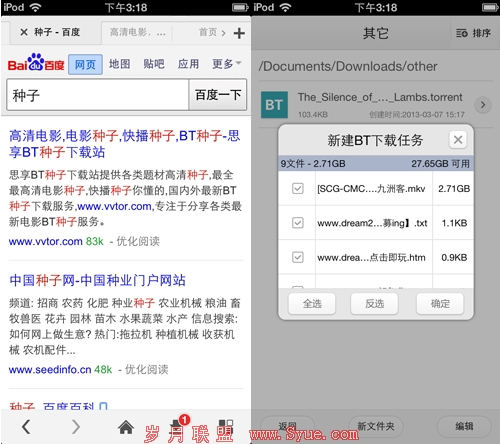Focus the Baidu search field containing 种子
Image resolution: width=500 pixels, height=444 pixels.
[97, 95]
